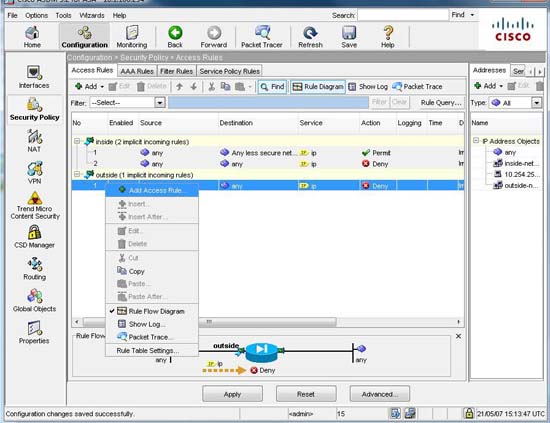The width and height of the screenshot is (550, 423).
Task: Click the Find button in rules toolbar
Action: (x=273, y=87)
